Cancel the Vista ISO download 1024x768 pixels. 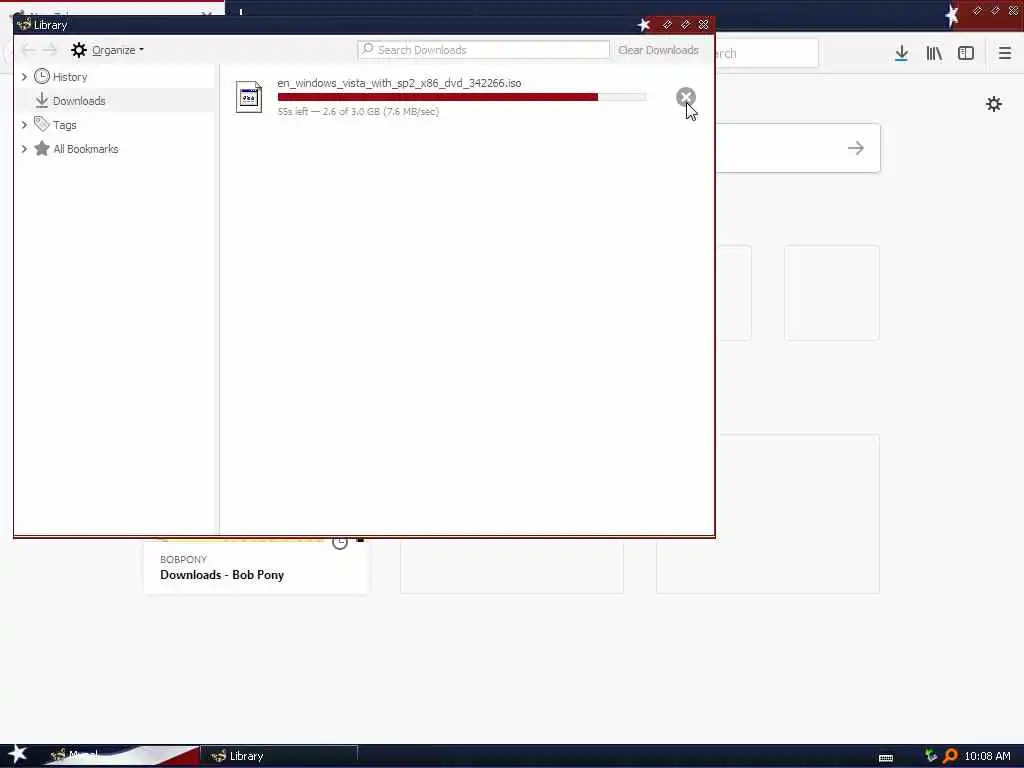pyautogui.click(x=685, y=97)
